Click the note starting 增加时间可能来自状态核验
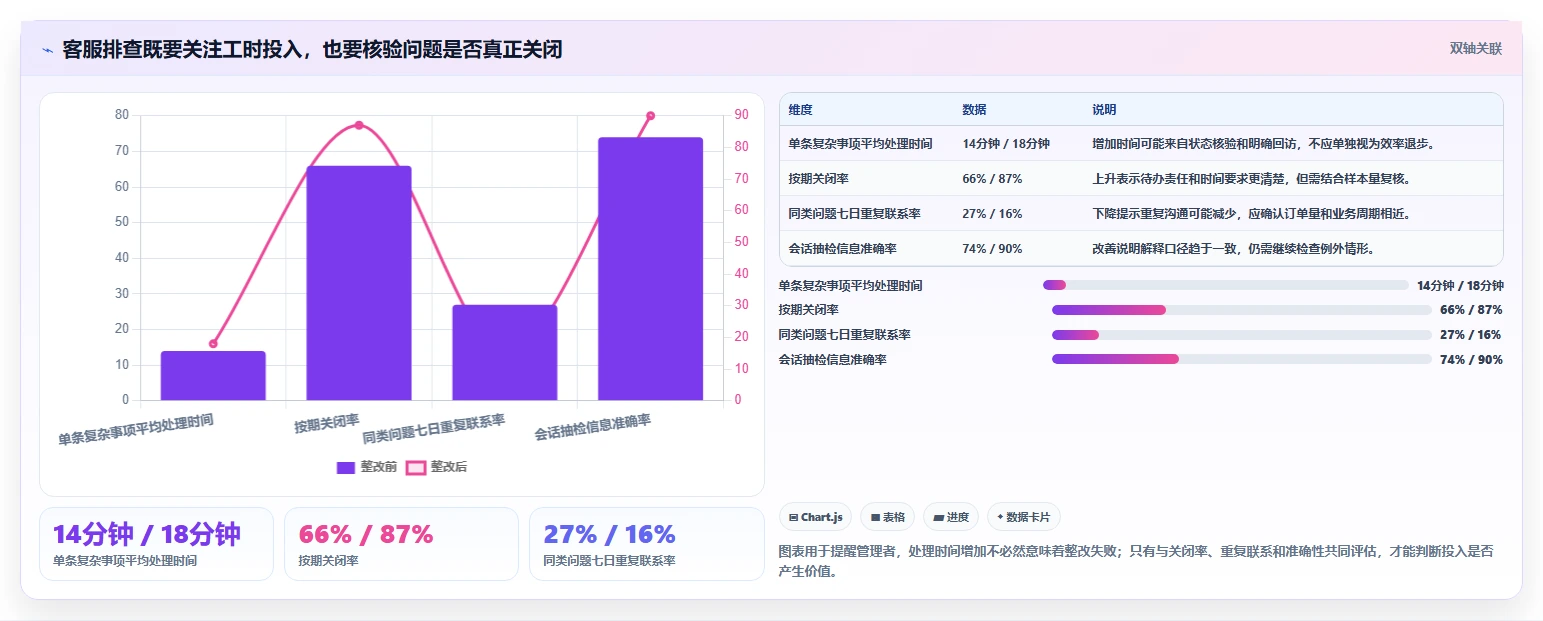 [x=1264, y=144]
